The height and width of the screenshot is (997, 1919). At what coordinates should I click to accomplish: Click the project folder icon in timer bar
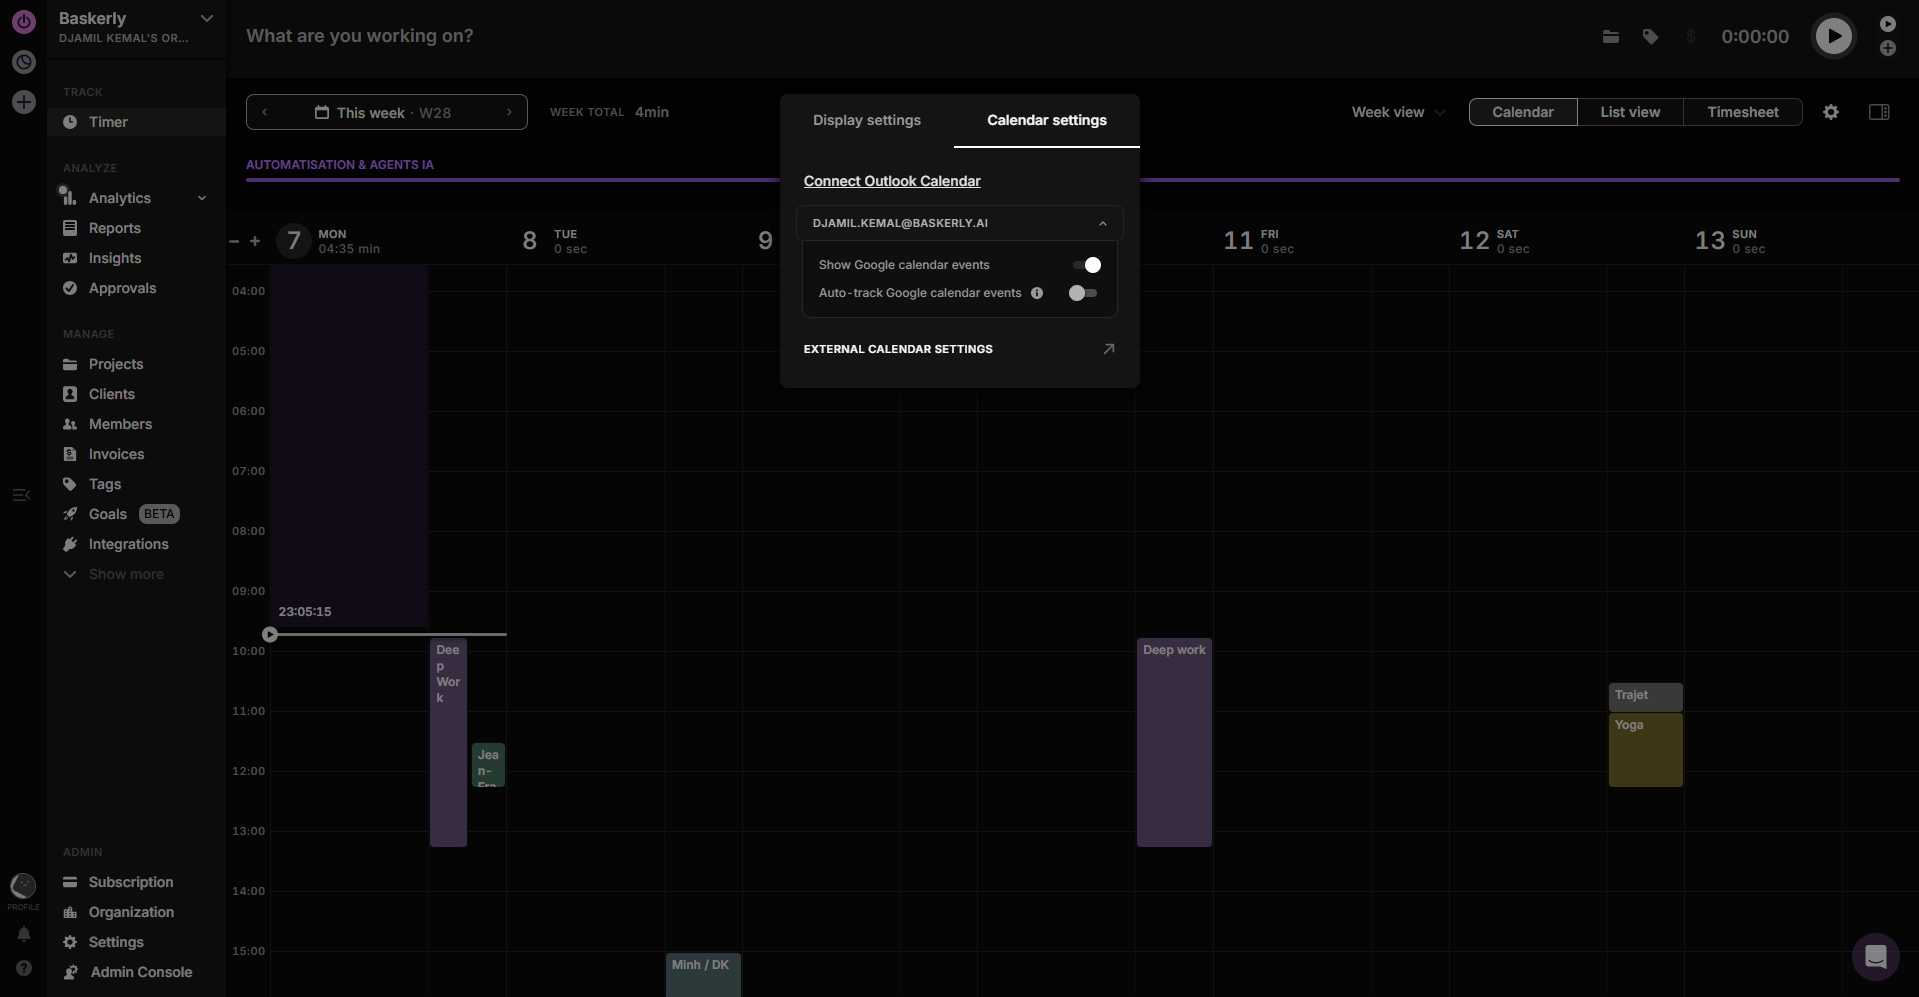tap(1610, 37)
